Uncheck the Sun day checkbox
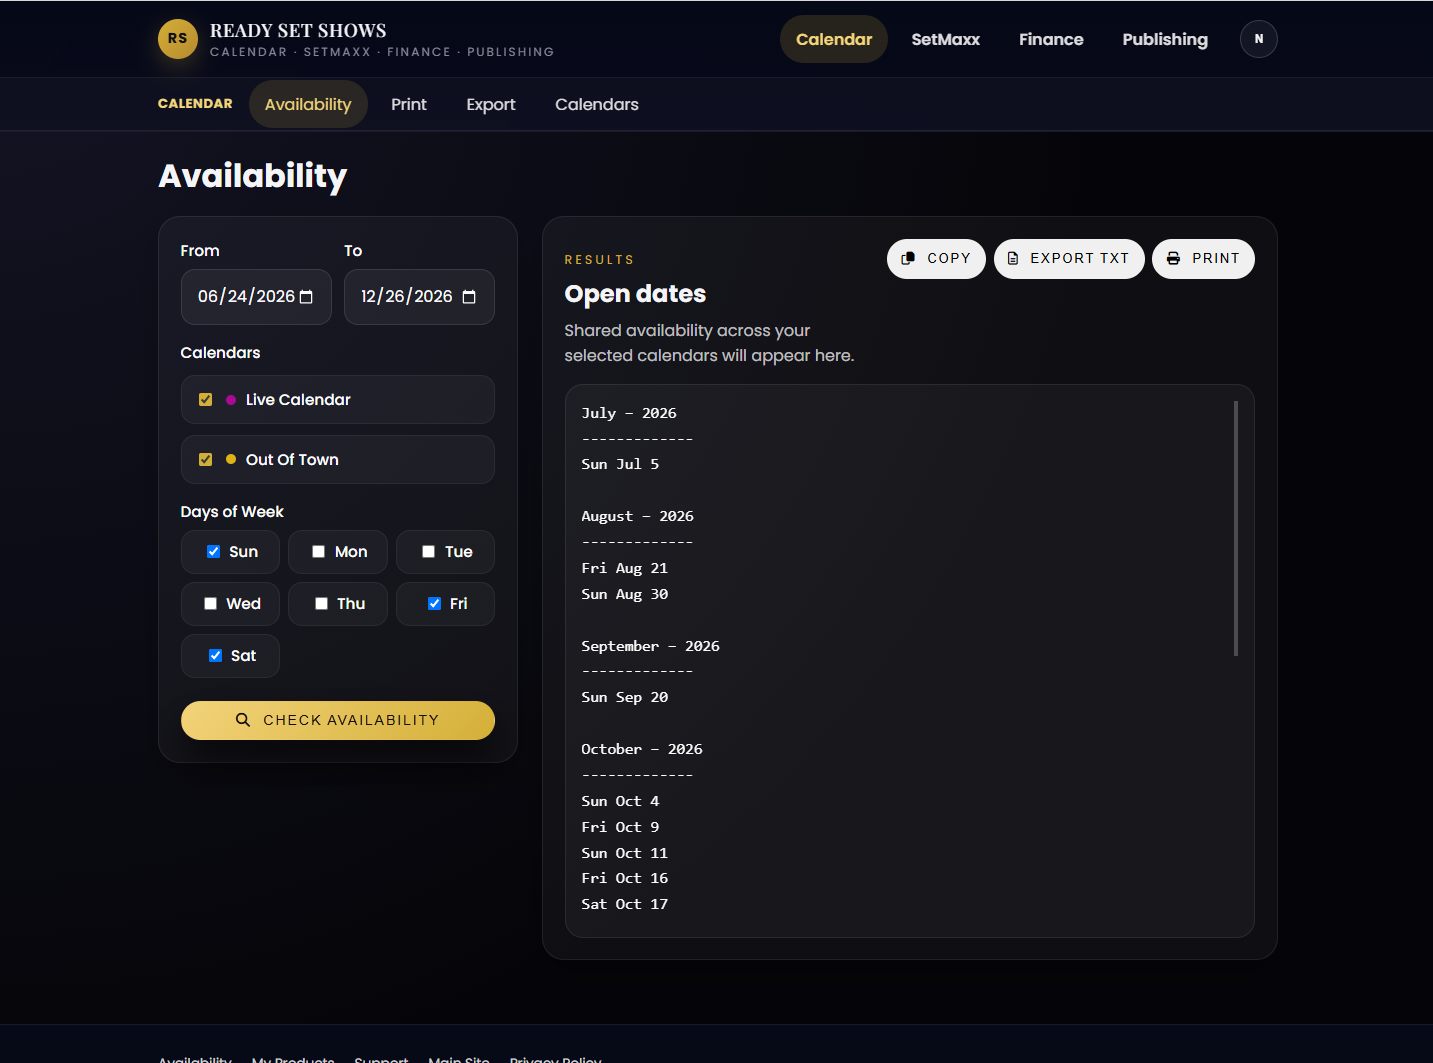This screenshot has height=1063, width=1433. click(x=213, y=552)
